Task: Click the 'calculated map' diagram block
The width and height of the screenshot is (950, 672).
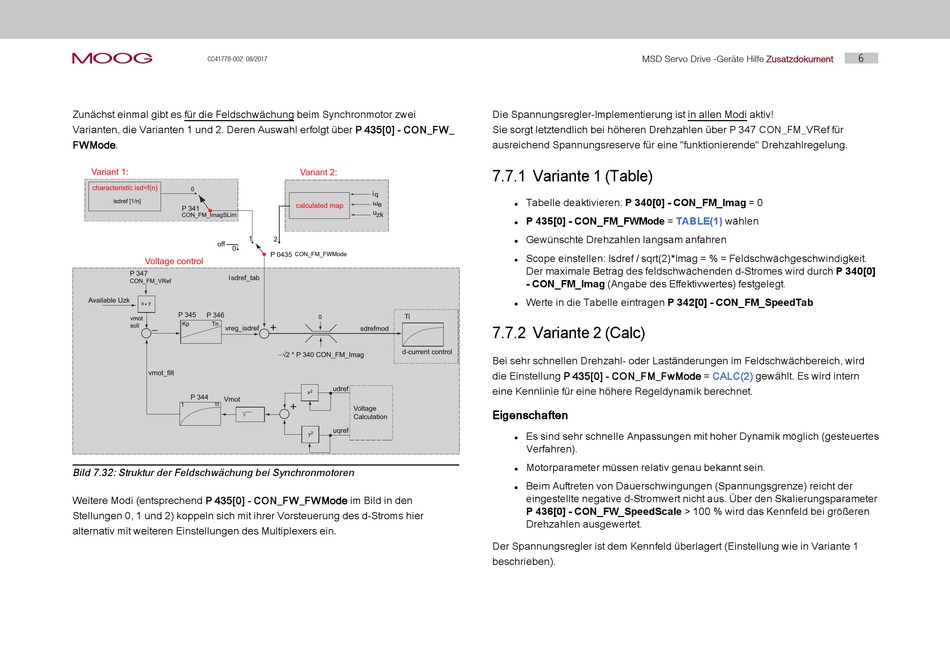Action: [x=319, y=205]
